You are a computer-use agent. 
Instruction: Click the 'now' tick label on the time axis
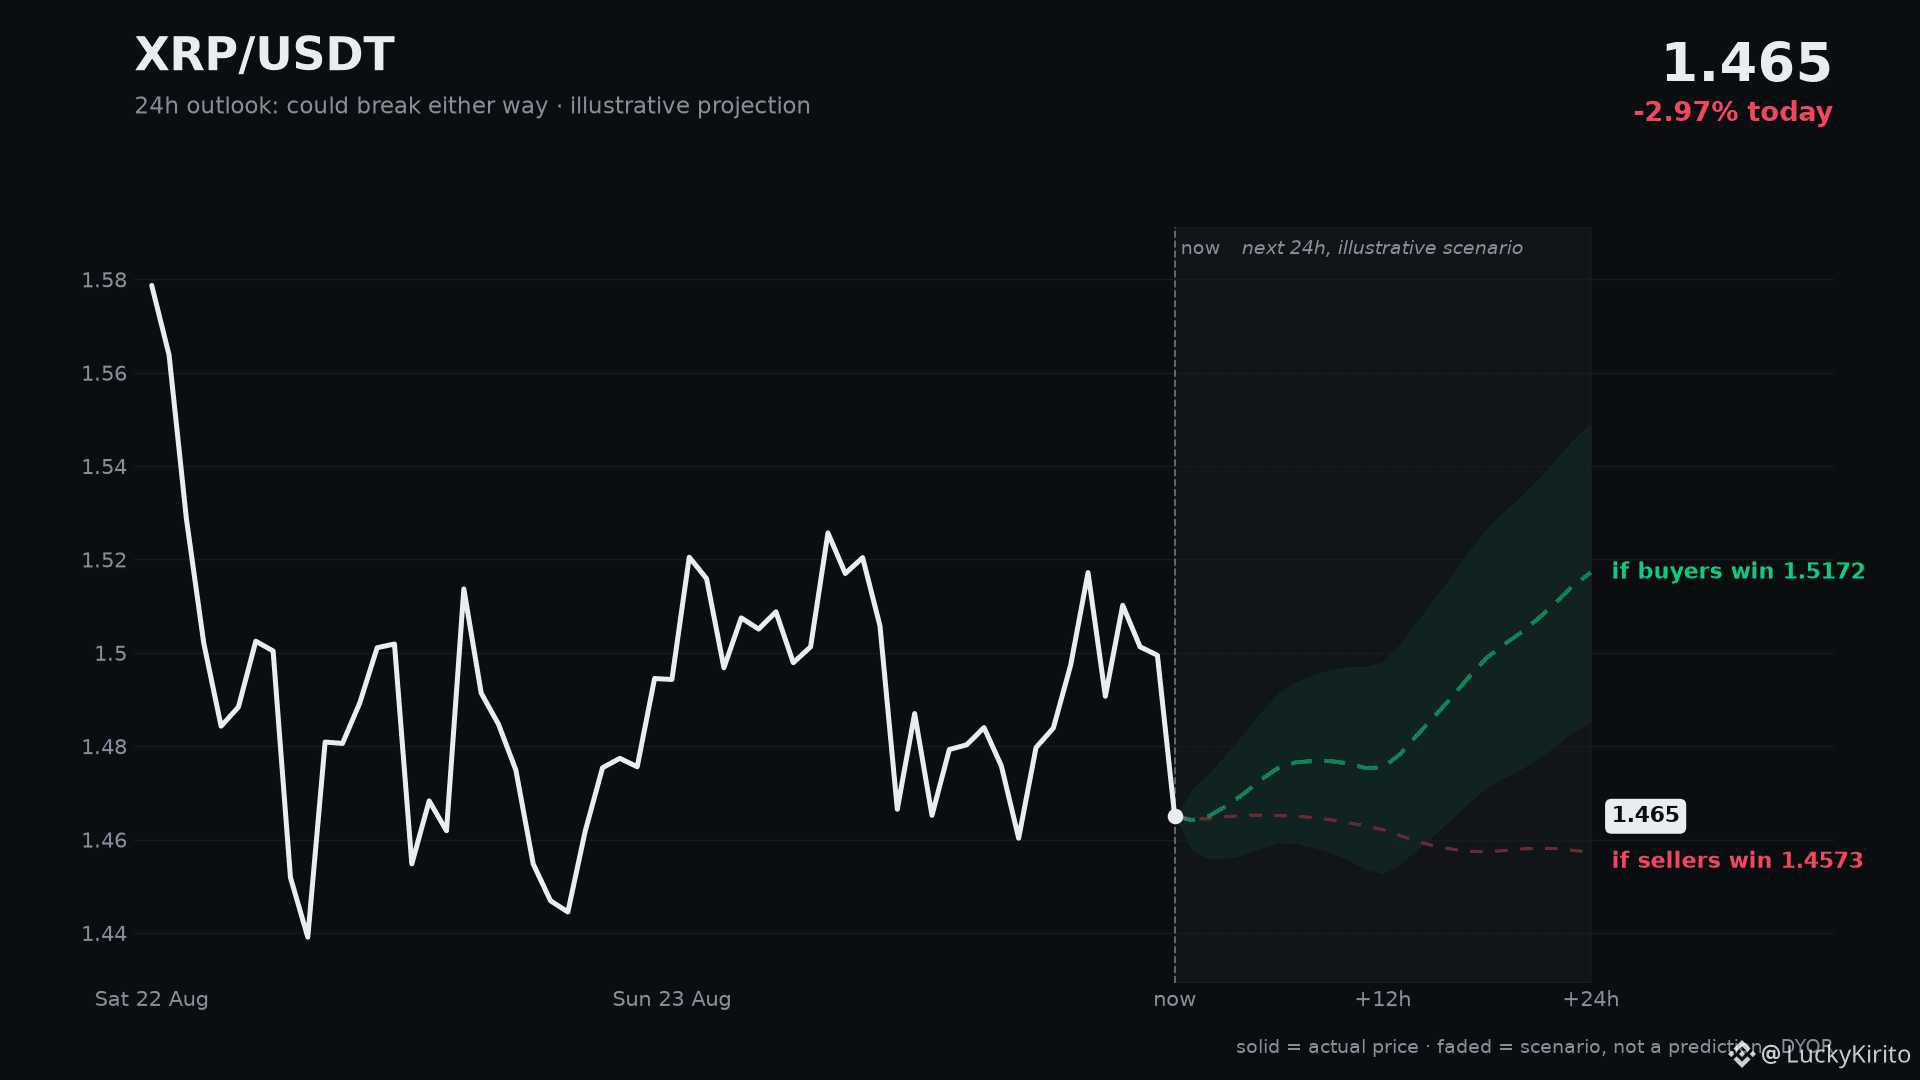click(x=1175, y=999)
